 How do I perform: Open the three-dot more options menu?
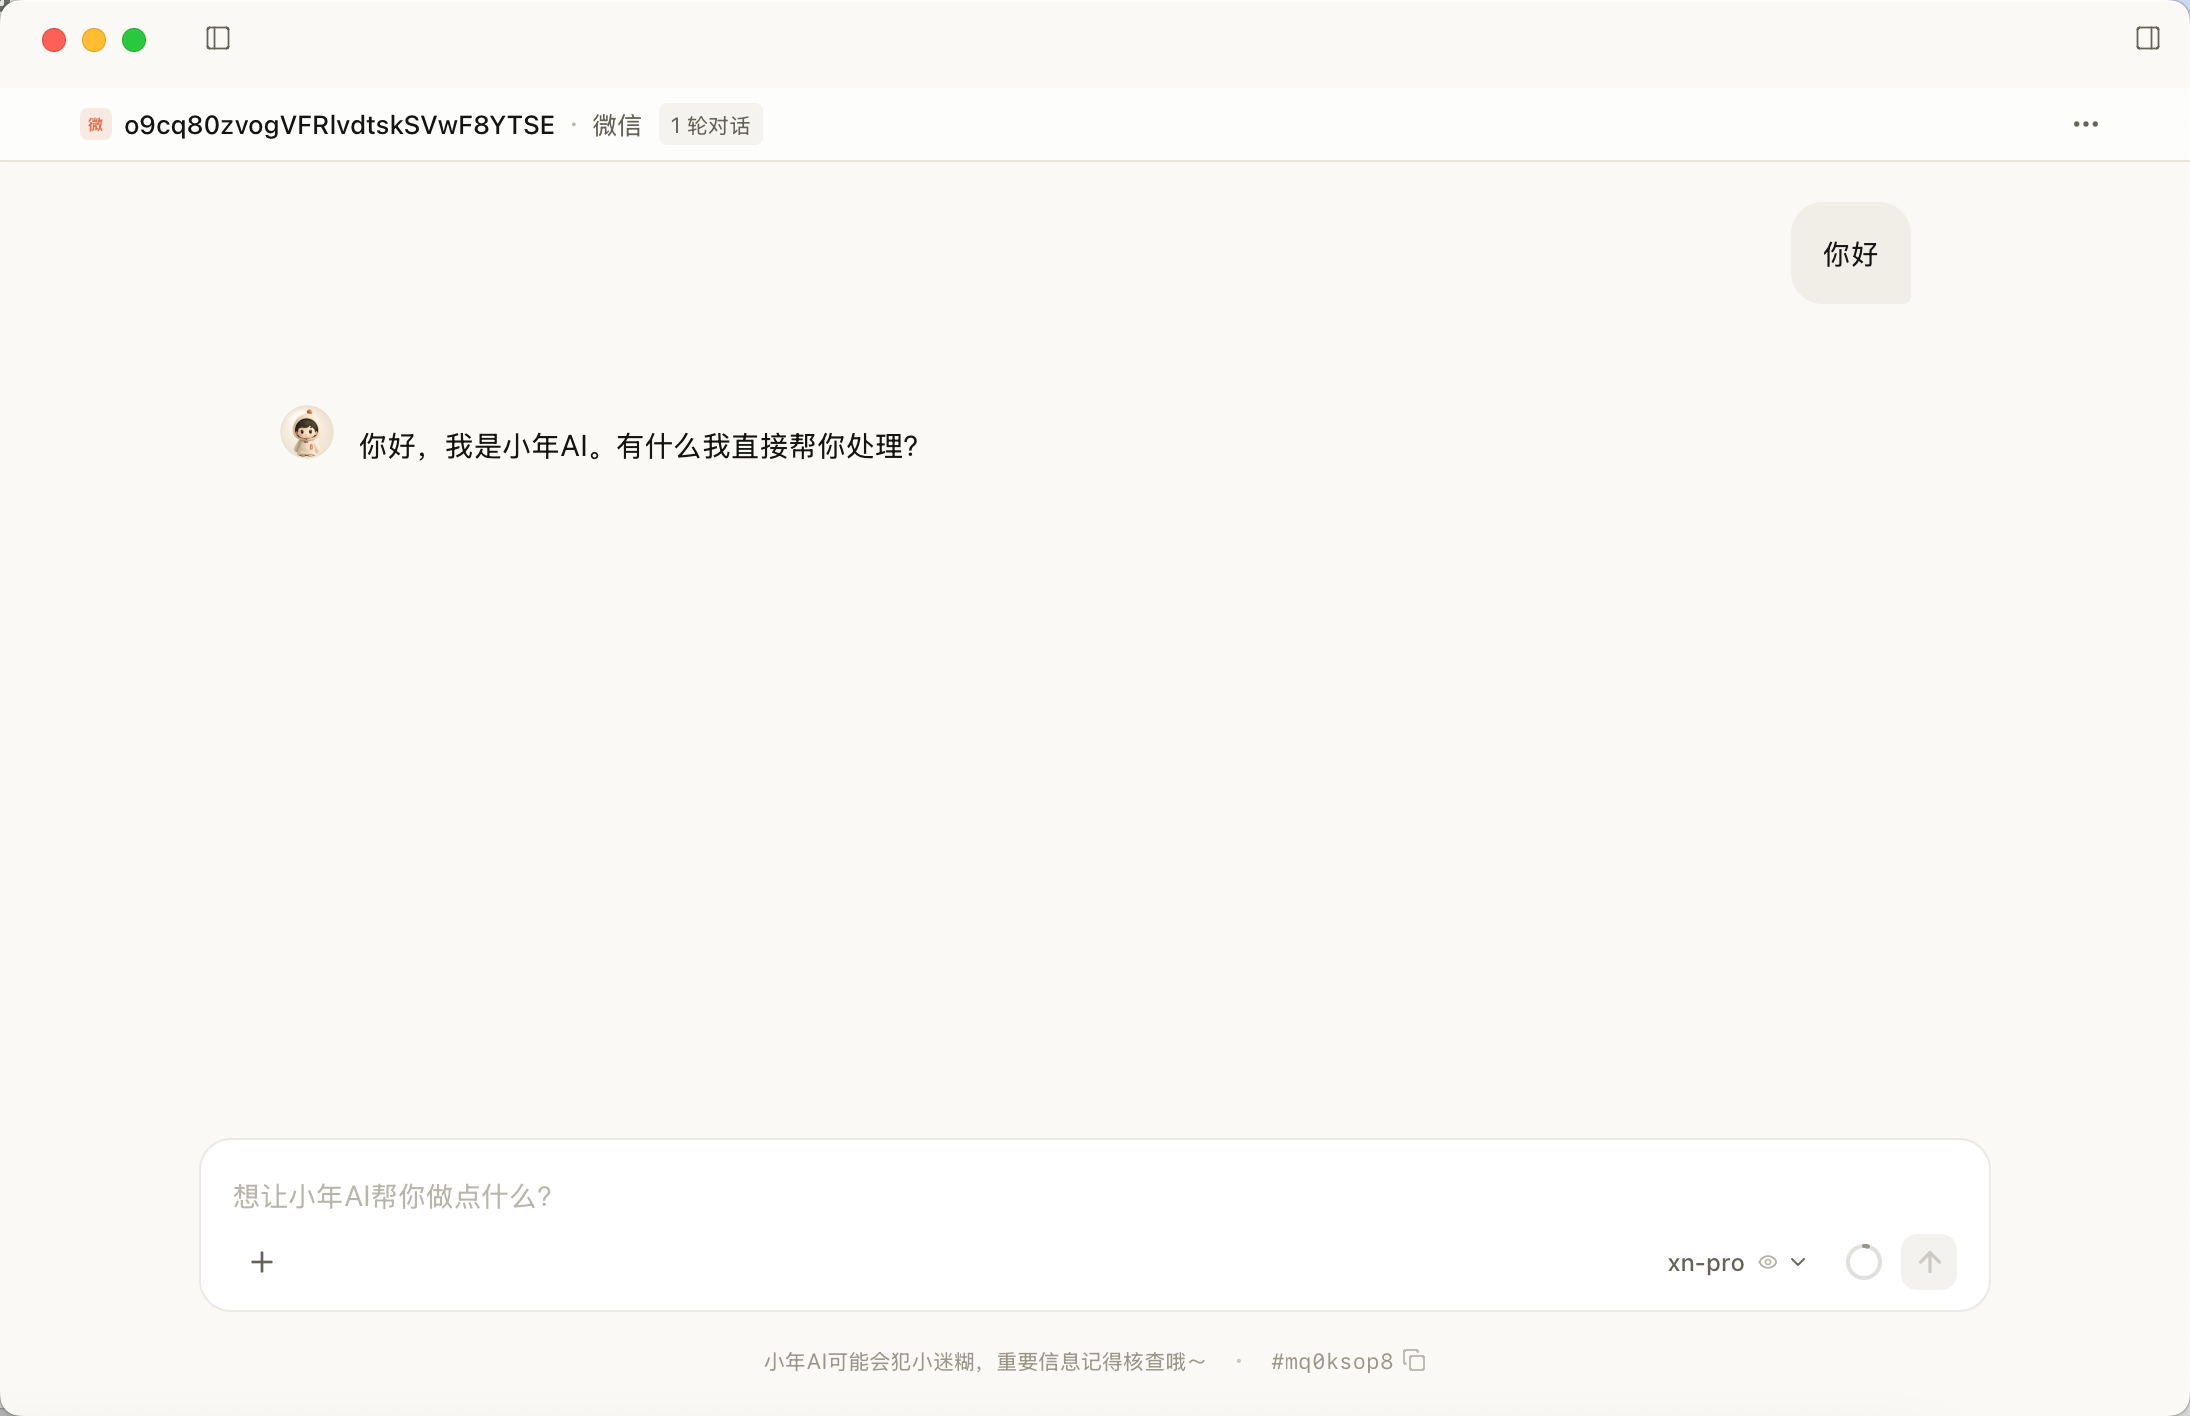(2085, 124)
